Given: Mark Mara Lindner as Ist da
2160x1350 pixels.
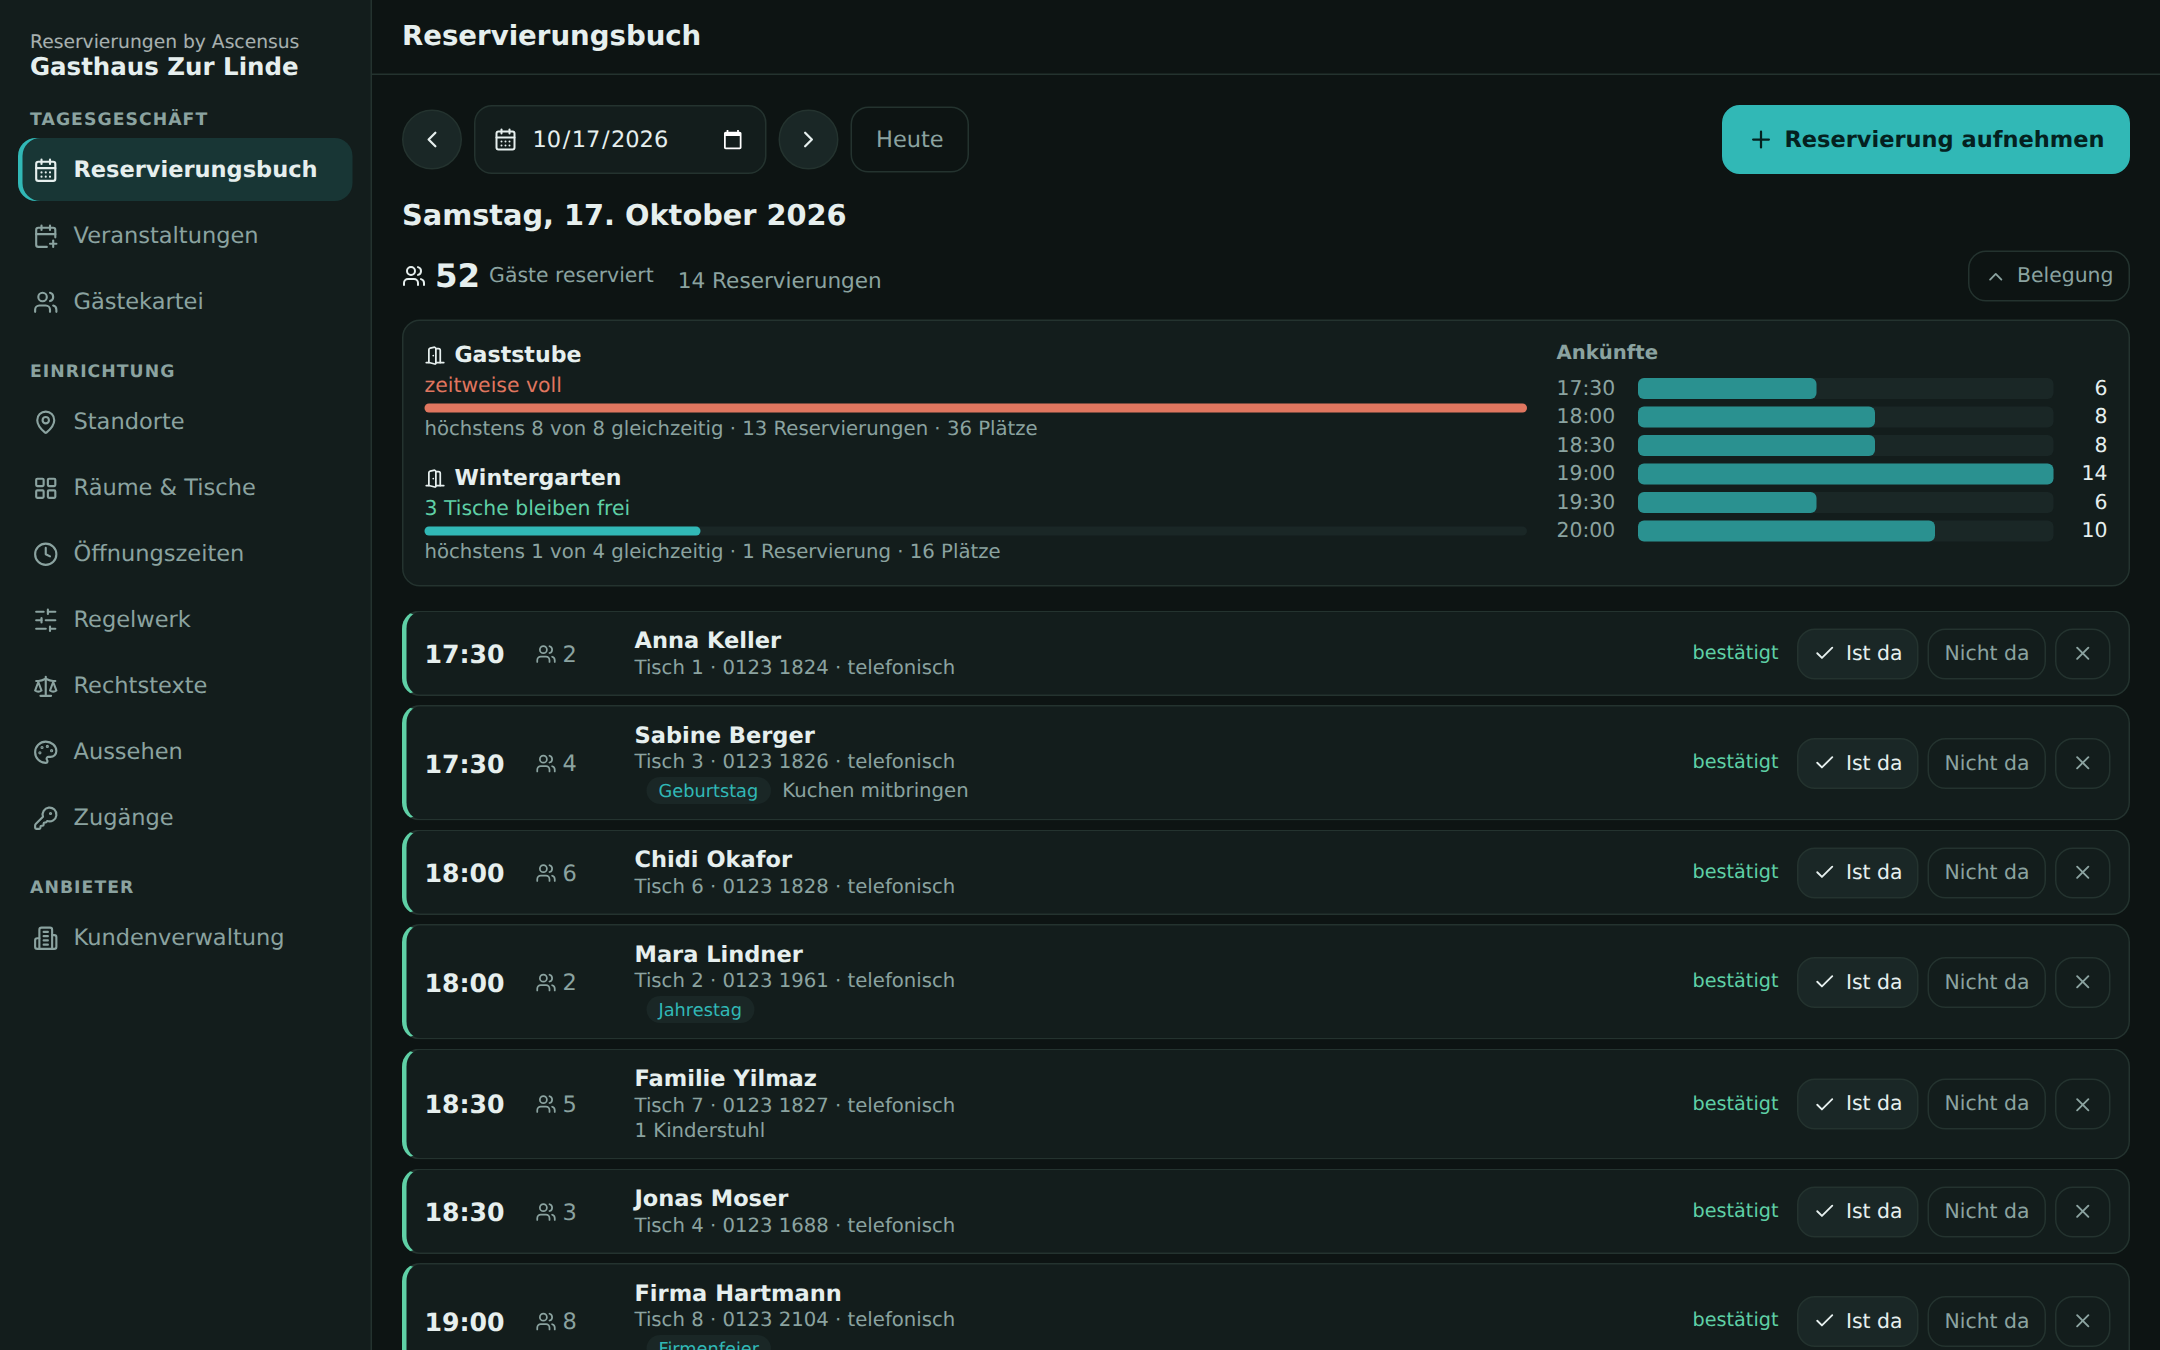Looking at the screenshot, I should (1857, 982).
